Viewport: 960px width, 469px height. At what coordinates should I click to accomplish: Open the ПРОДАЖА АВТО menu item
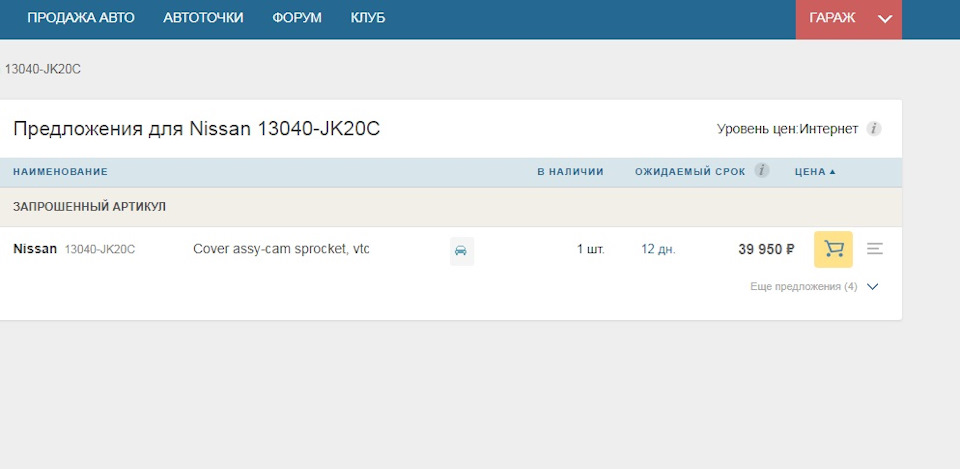[x=81, y=18]
